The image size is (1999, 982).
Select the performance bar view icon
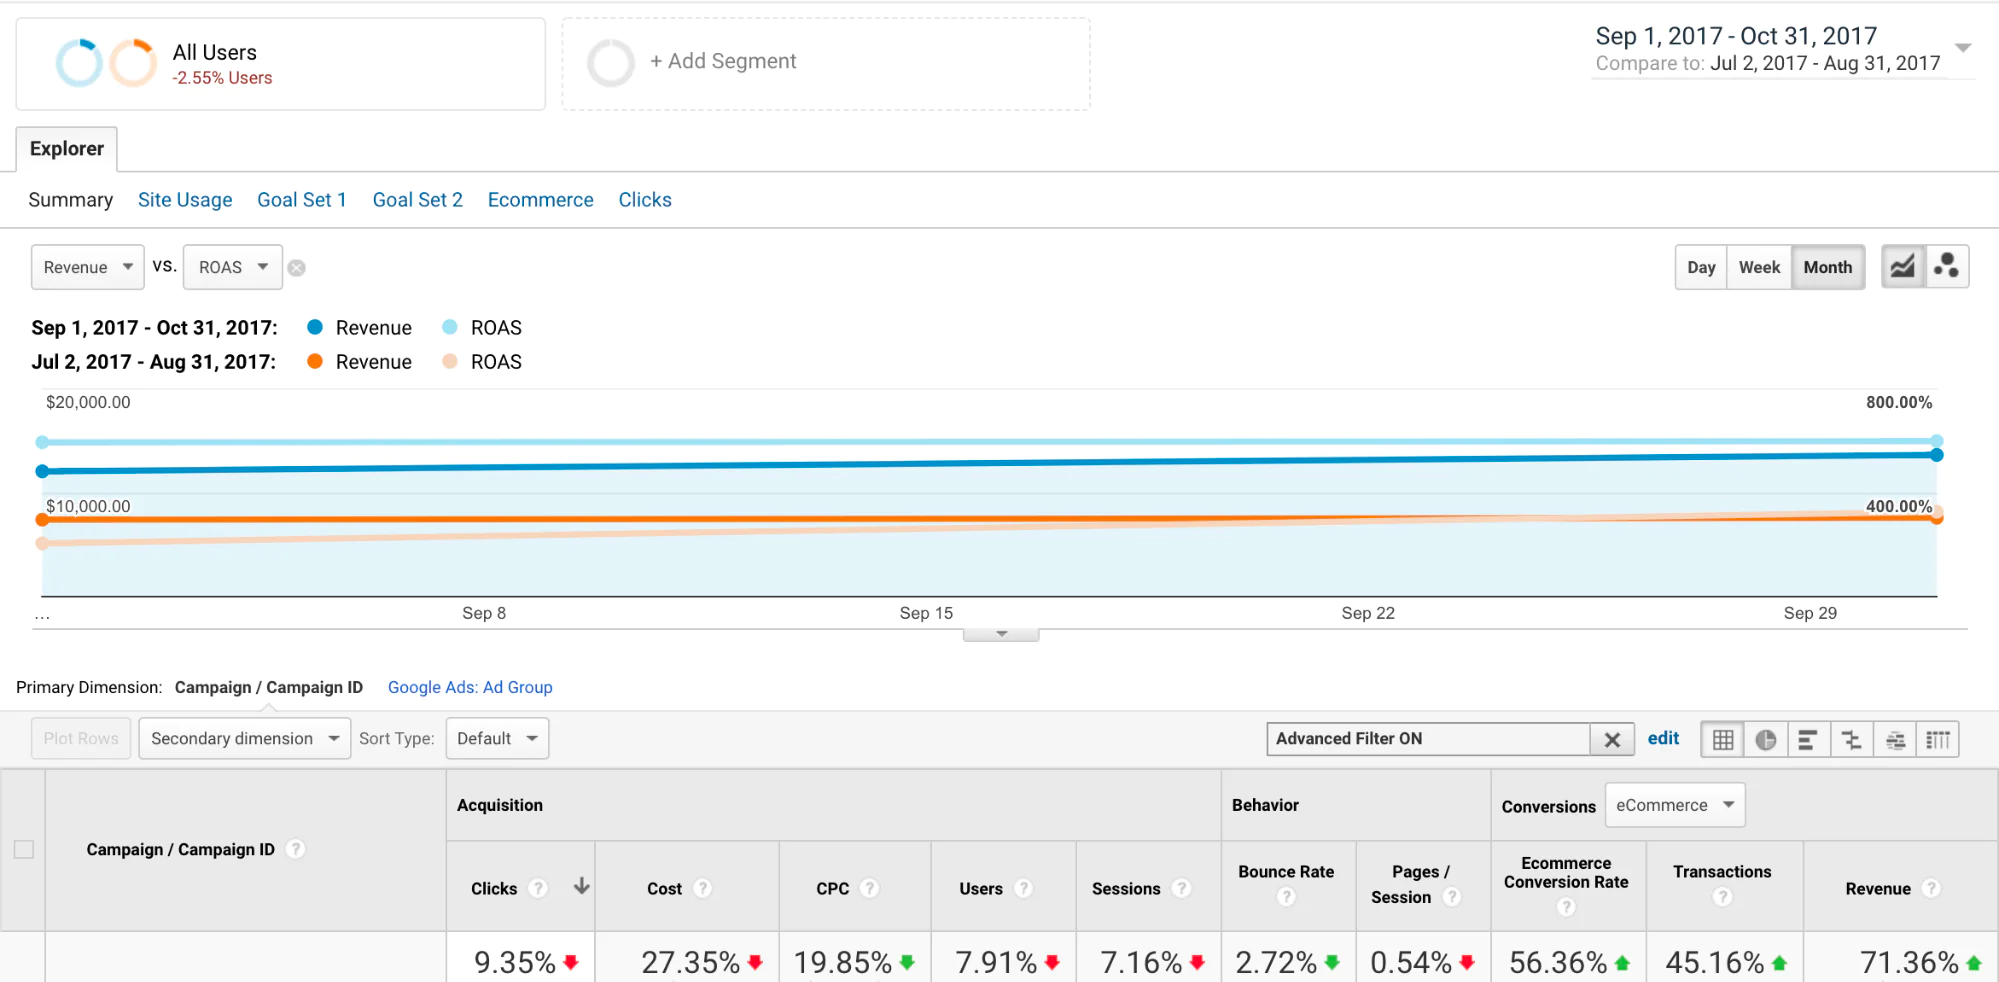click(x=1808, y=740)
